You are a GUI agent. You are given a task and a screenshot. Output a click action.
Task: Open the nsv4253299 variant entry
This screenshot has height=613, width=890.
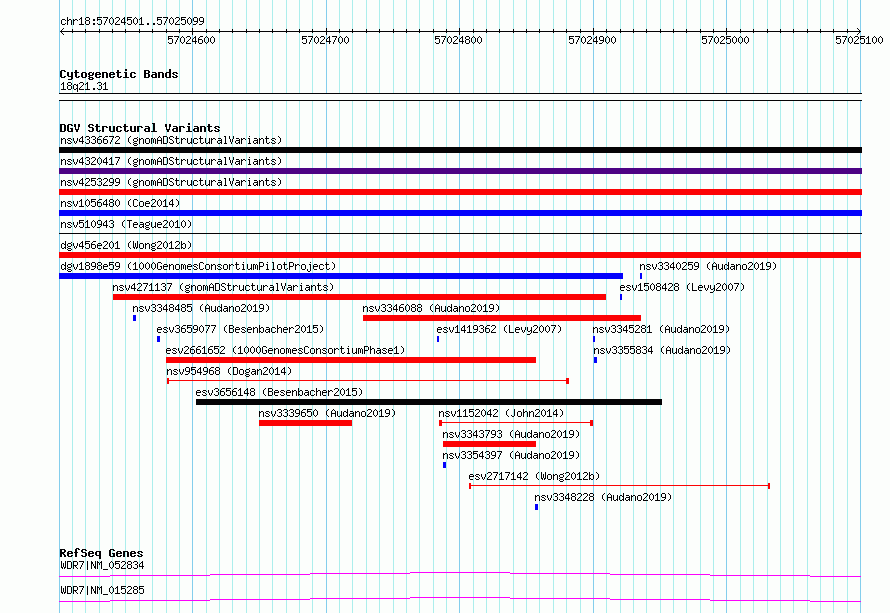click(171, 182)
